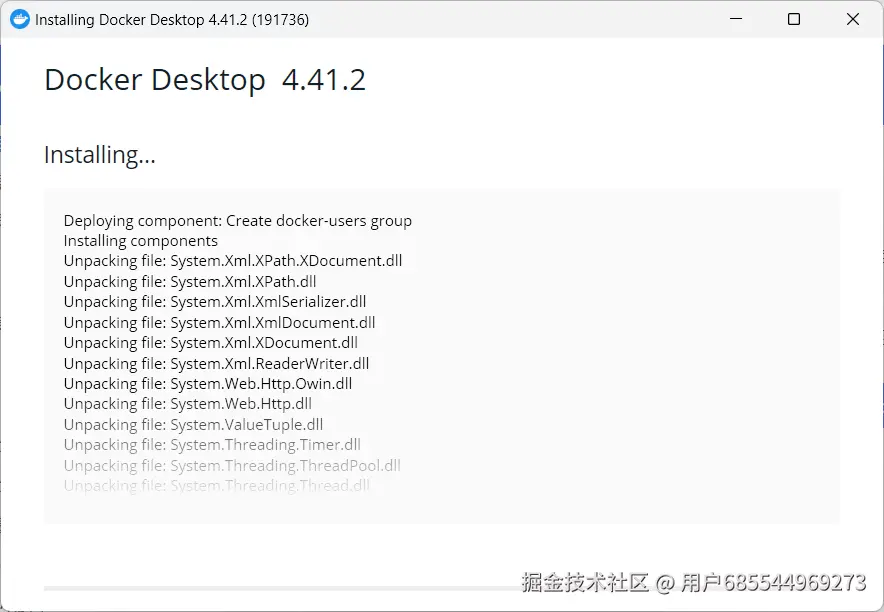Click the Installing... status heading
Image resolution: width=884 pixels, height=612 pixels.
[98, 155]
